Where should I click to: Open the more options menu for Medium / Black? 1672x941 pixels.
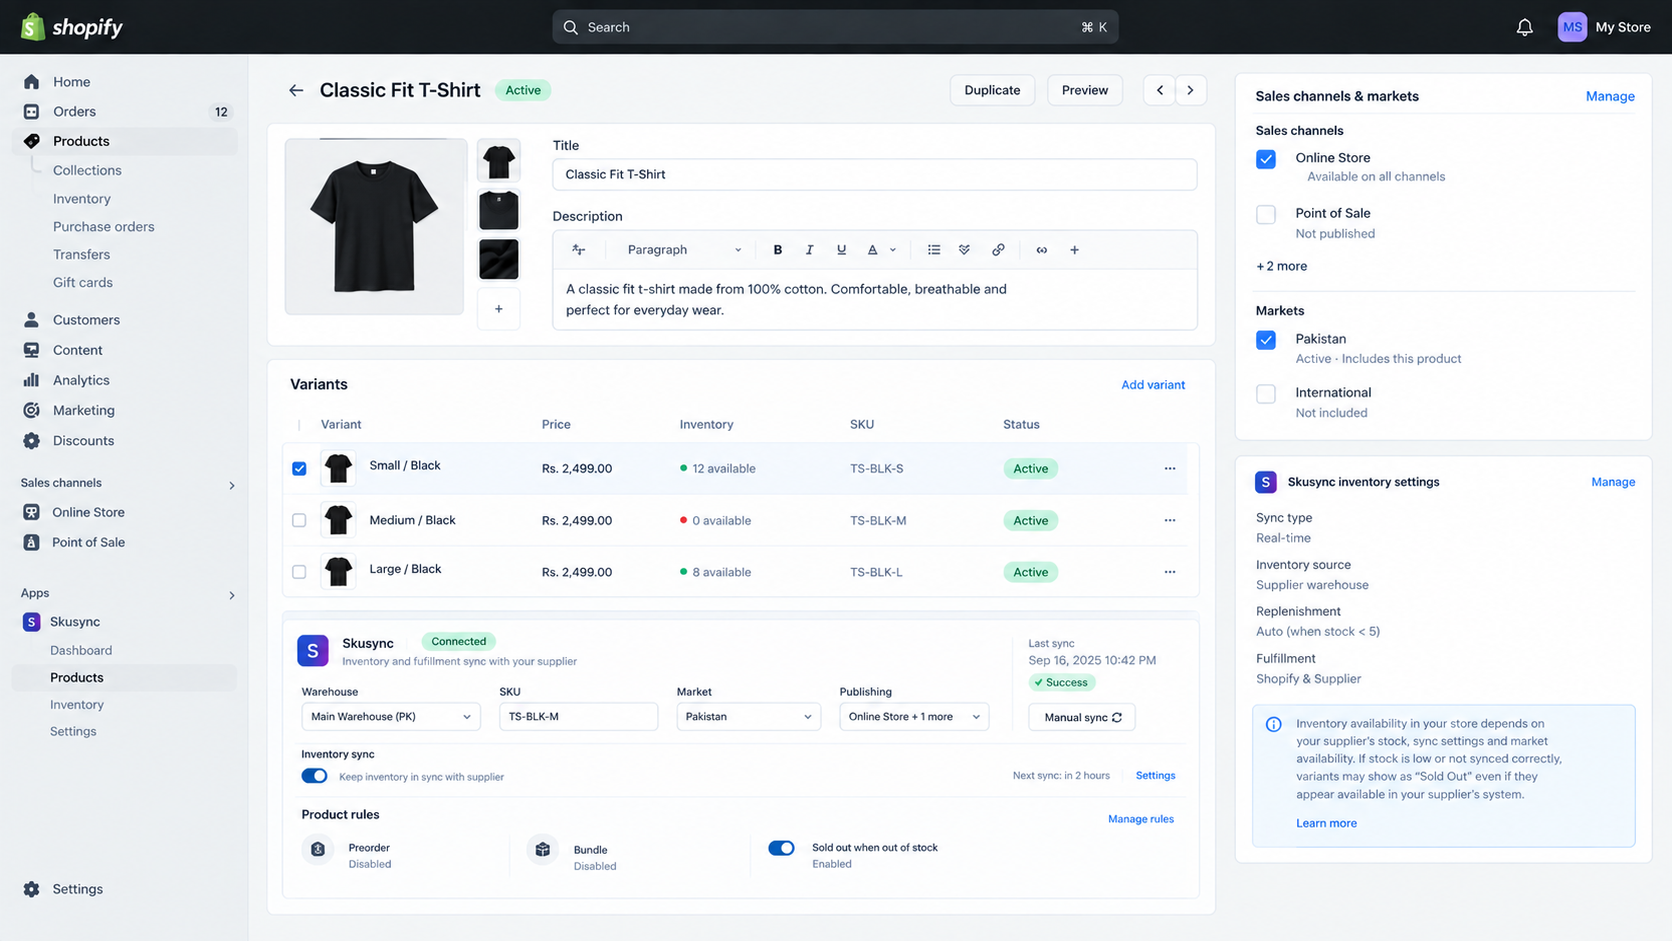pyautogui.click(x=1170, y=520)
